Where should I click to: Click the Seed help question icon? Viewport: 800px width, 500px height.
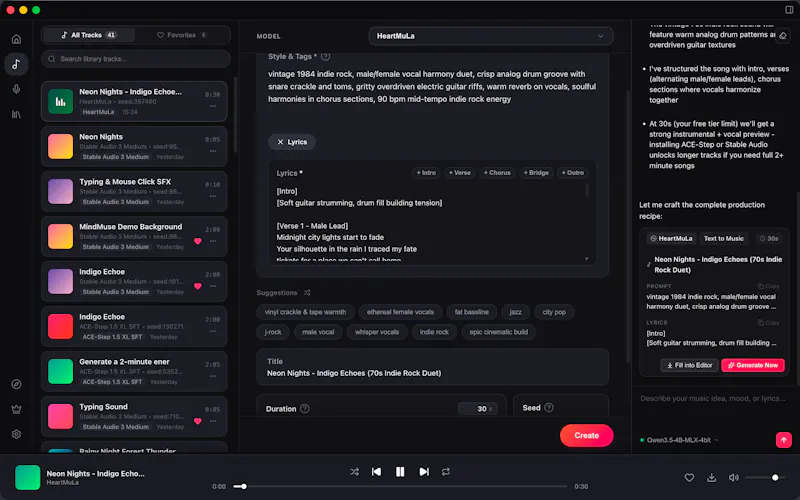click(x=549, y=408)
